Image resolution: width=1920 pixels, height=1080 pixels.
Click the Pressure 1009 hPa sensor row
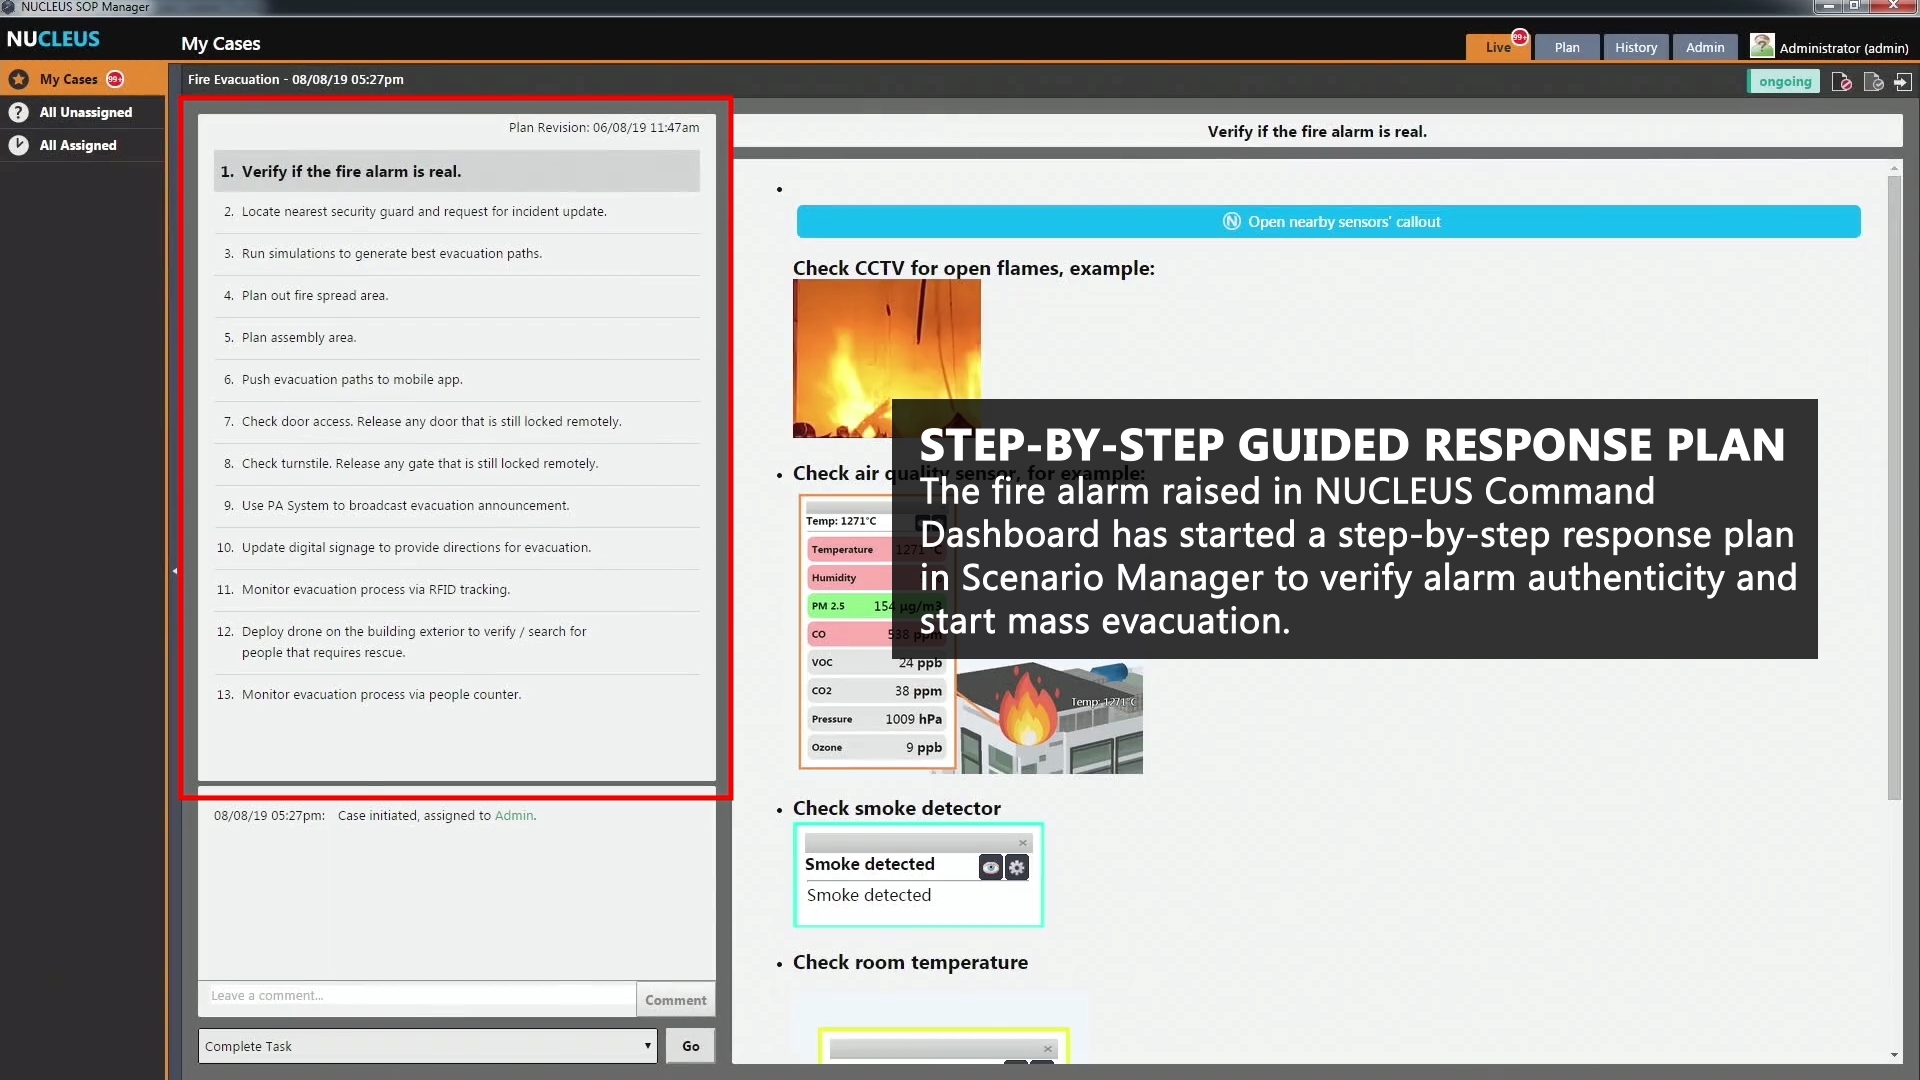pyautogui.click(x=876, y=720)
